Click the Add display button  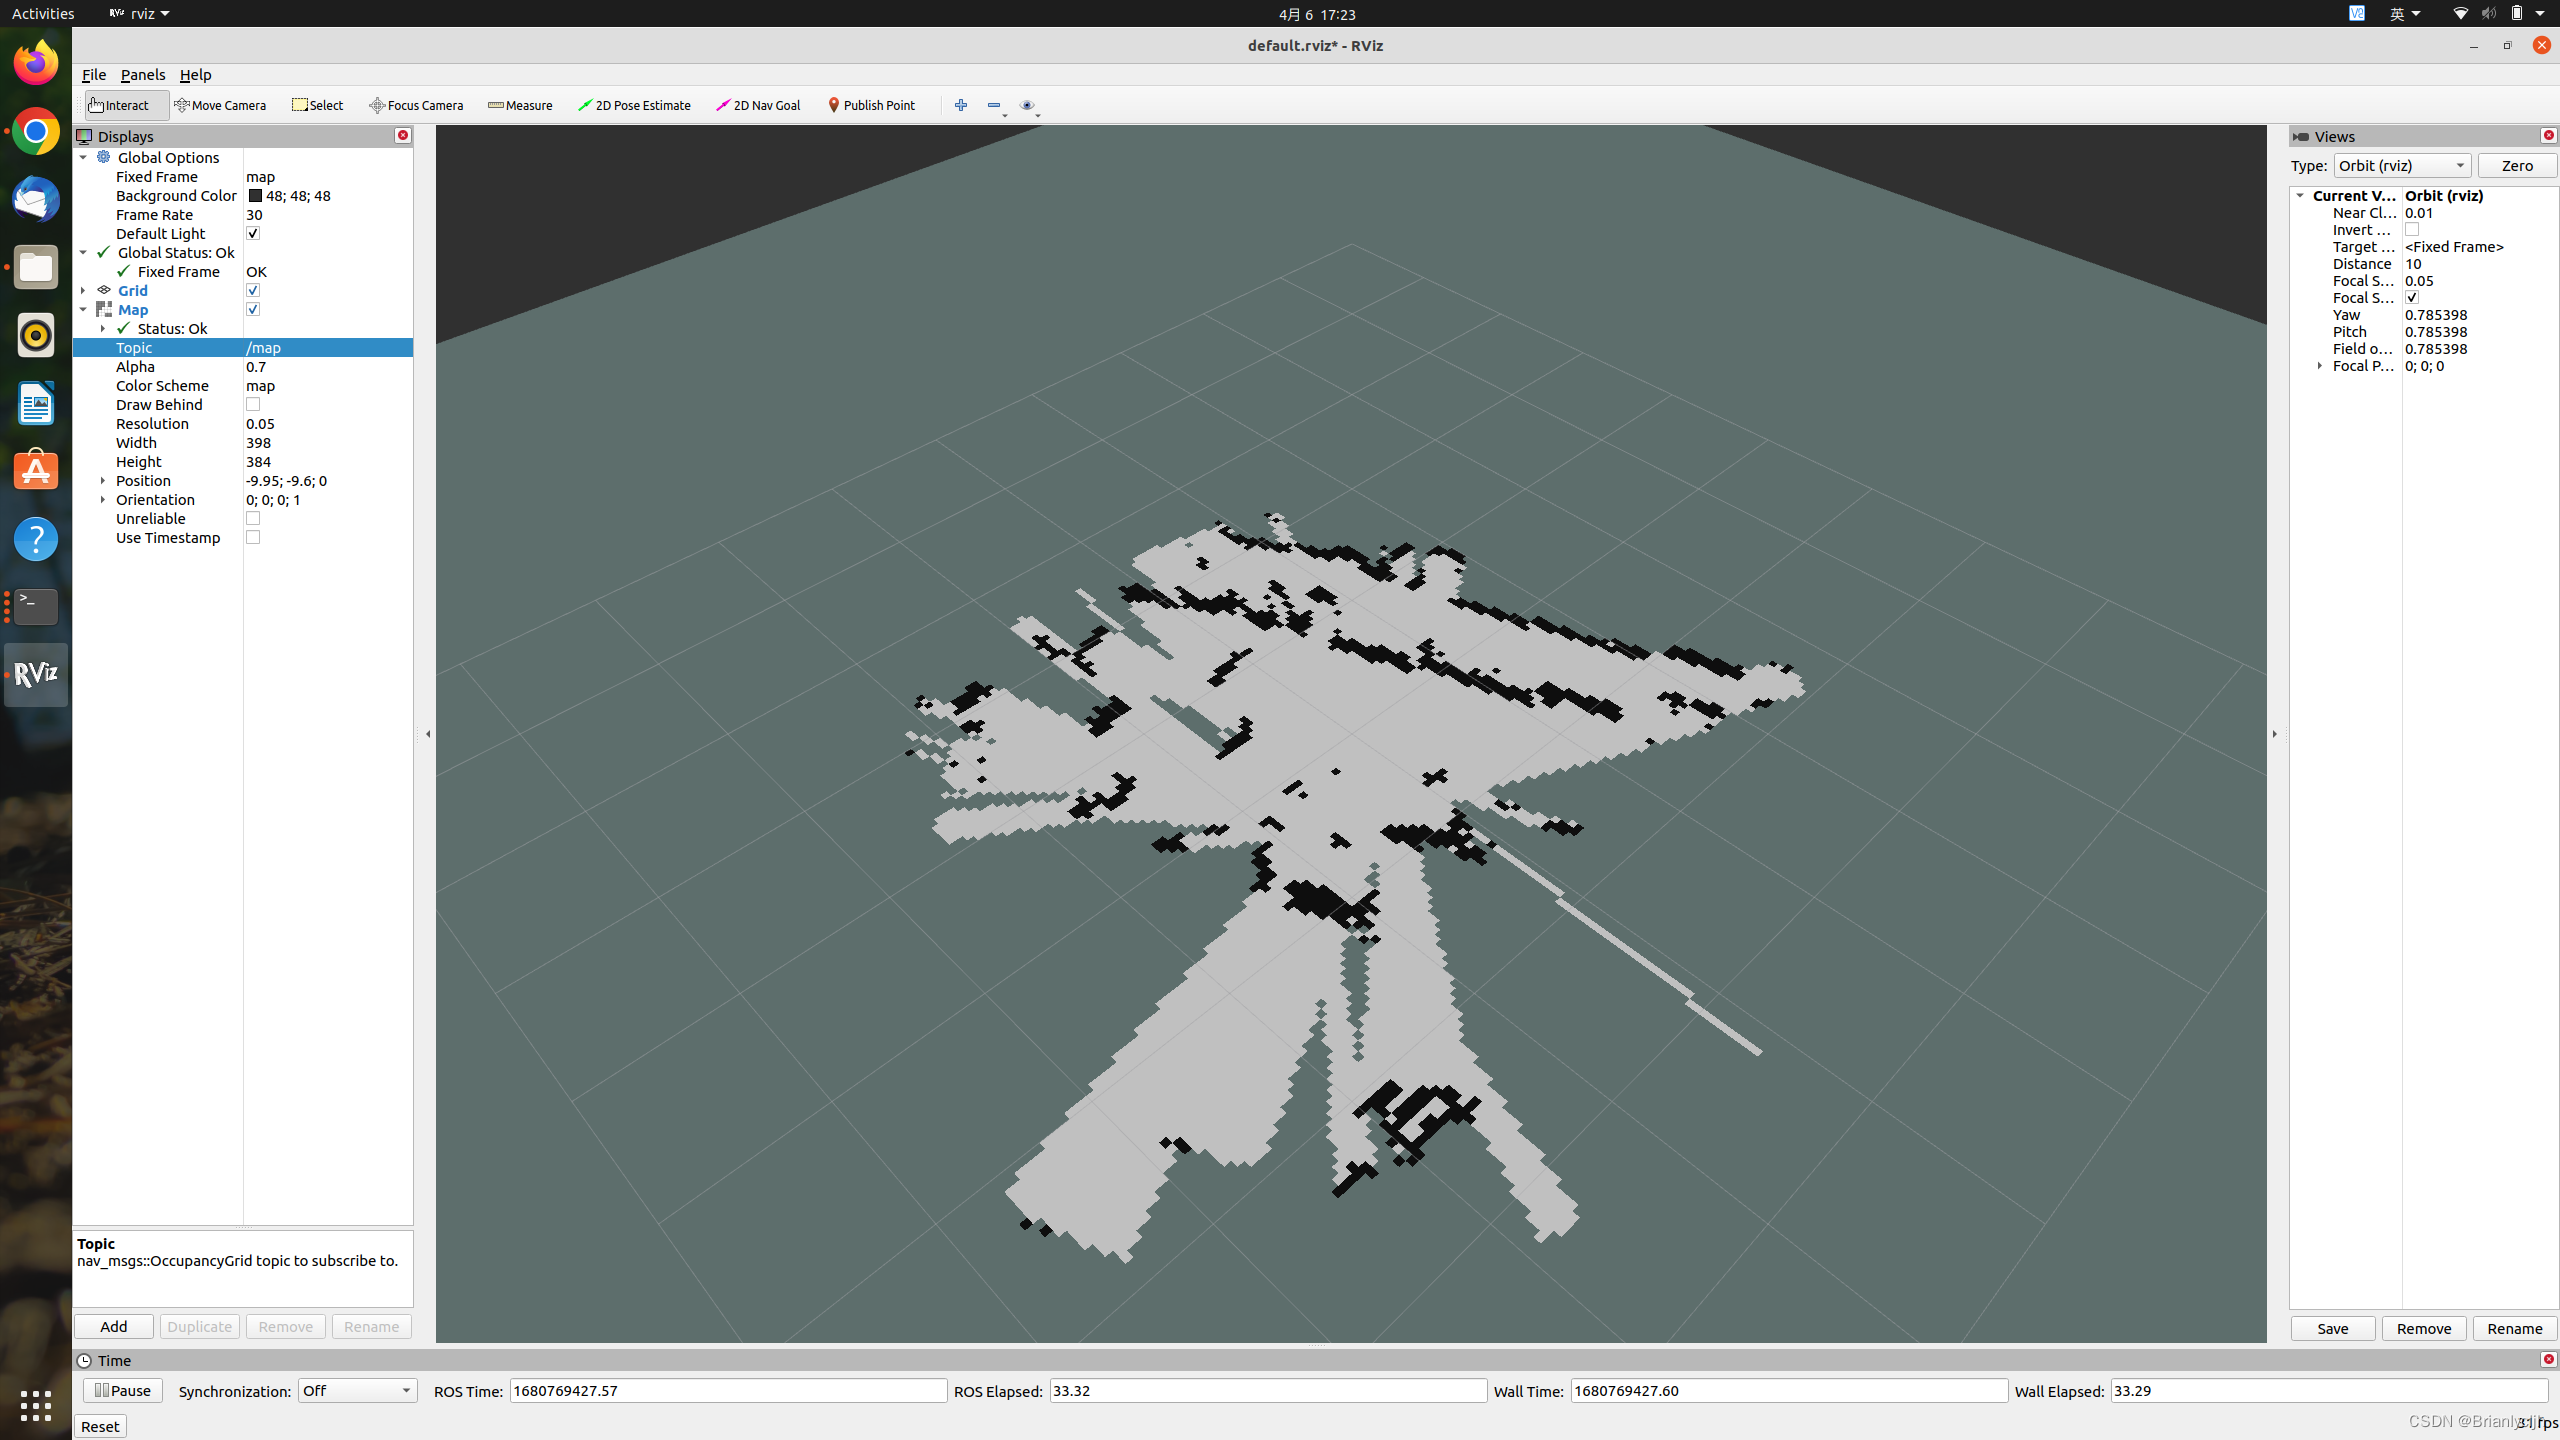[114, 1327]
